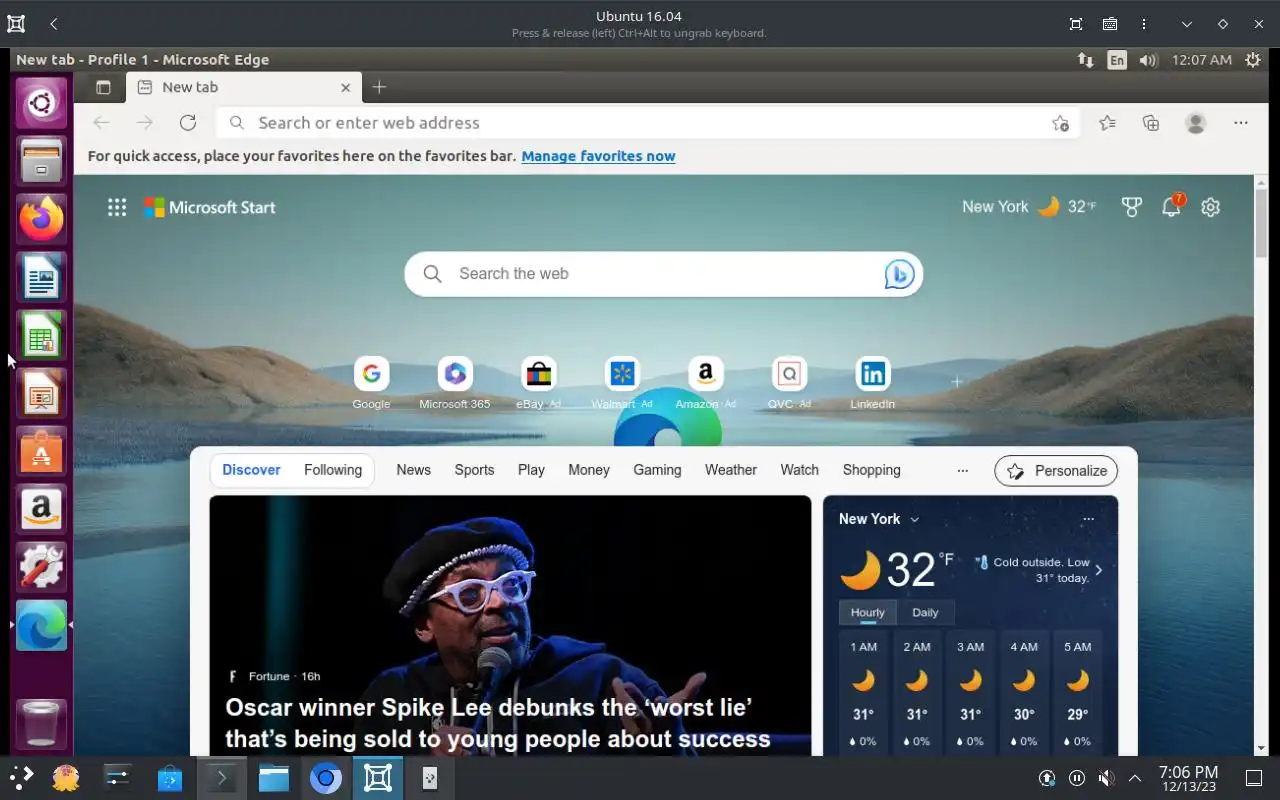Open Edge Settings and more menu
This screenshot has height=800, width=1280.
[1241, 123]
